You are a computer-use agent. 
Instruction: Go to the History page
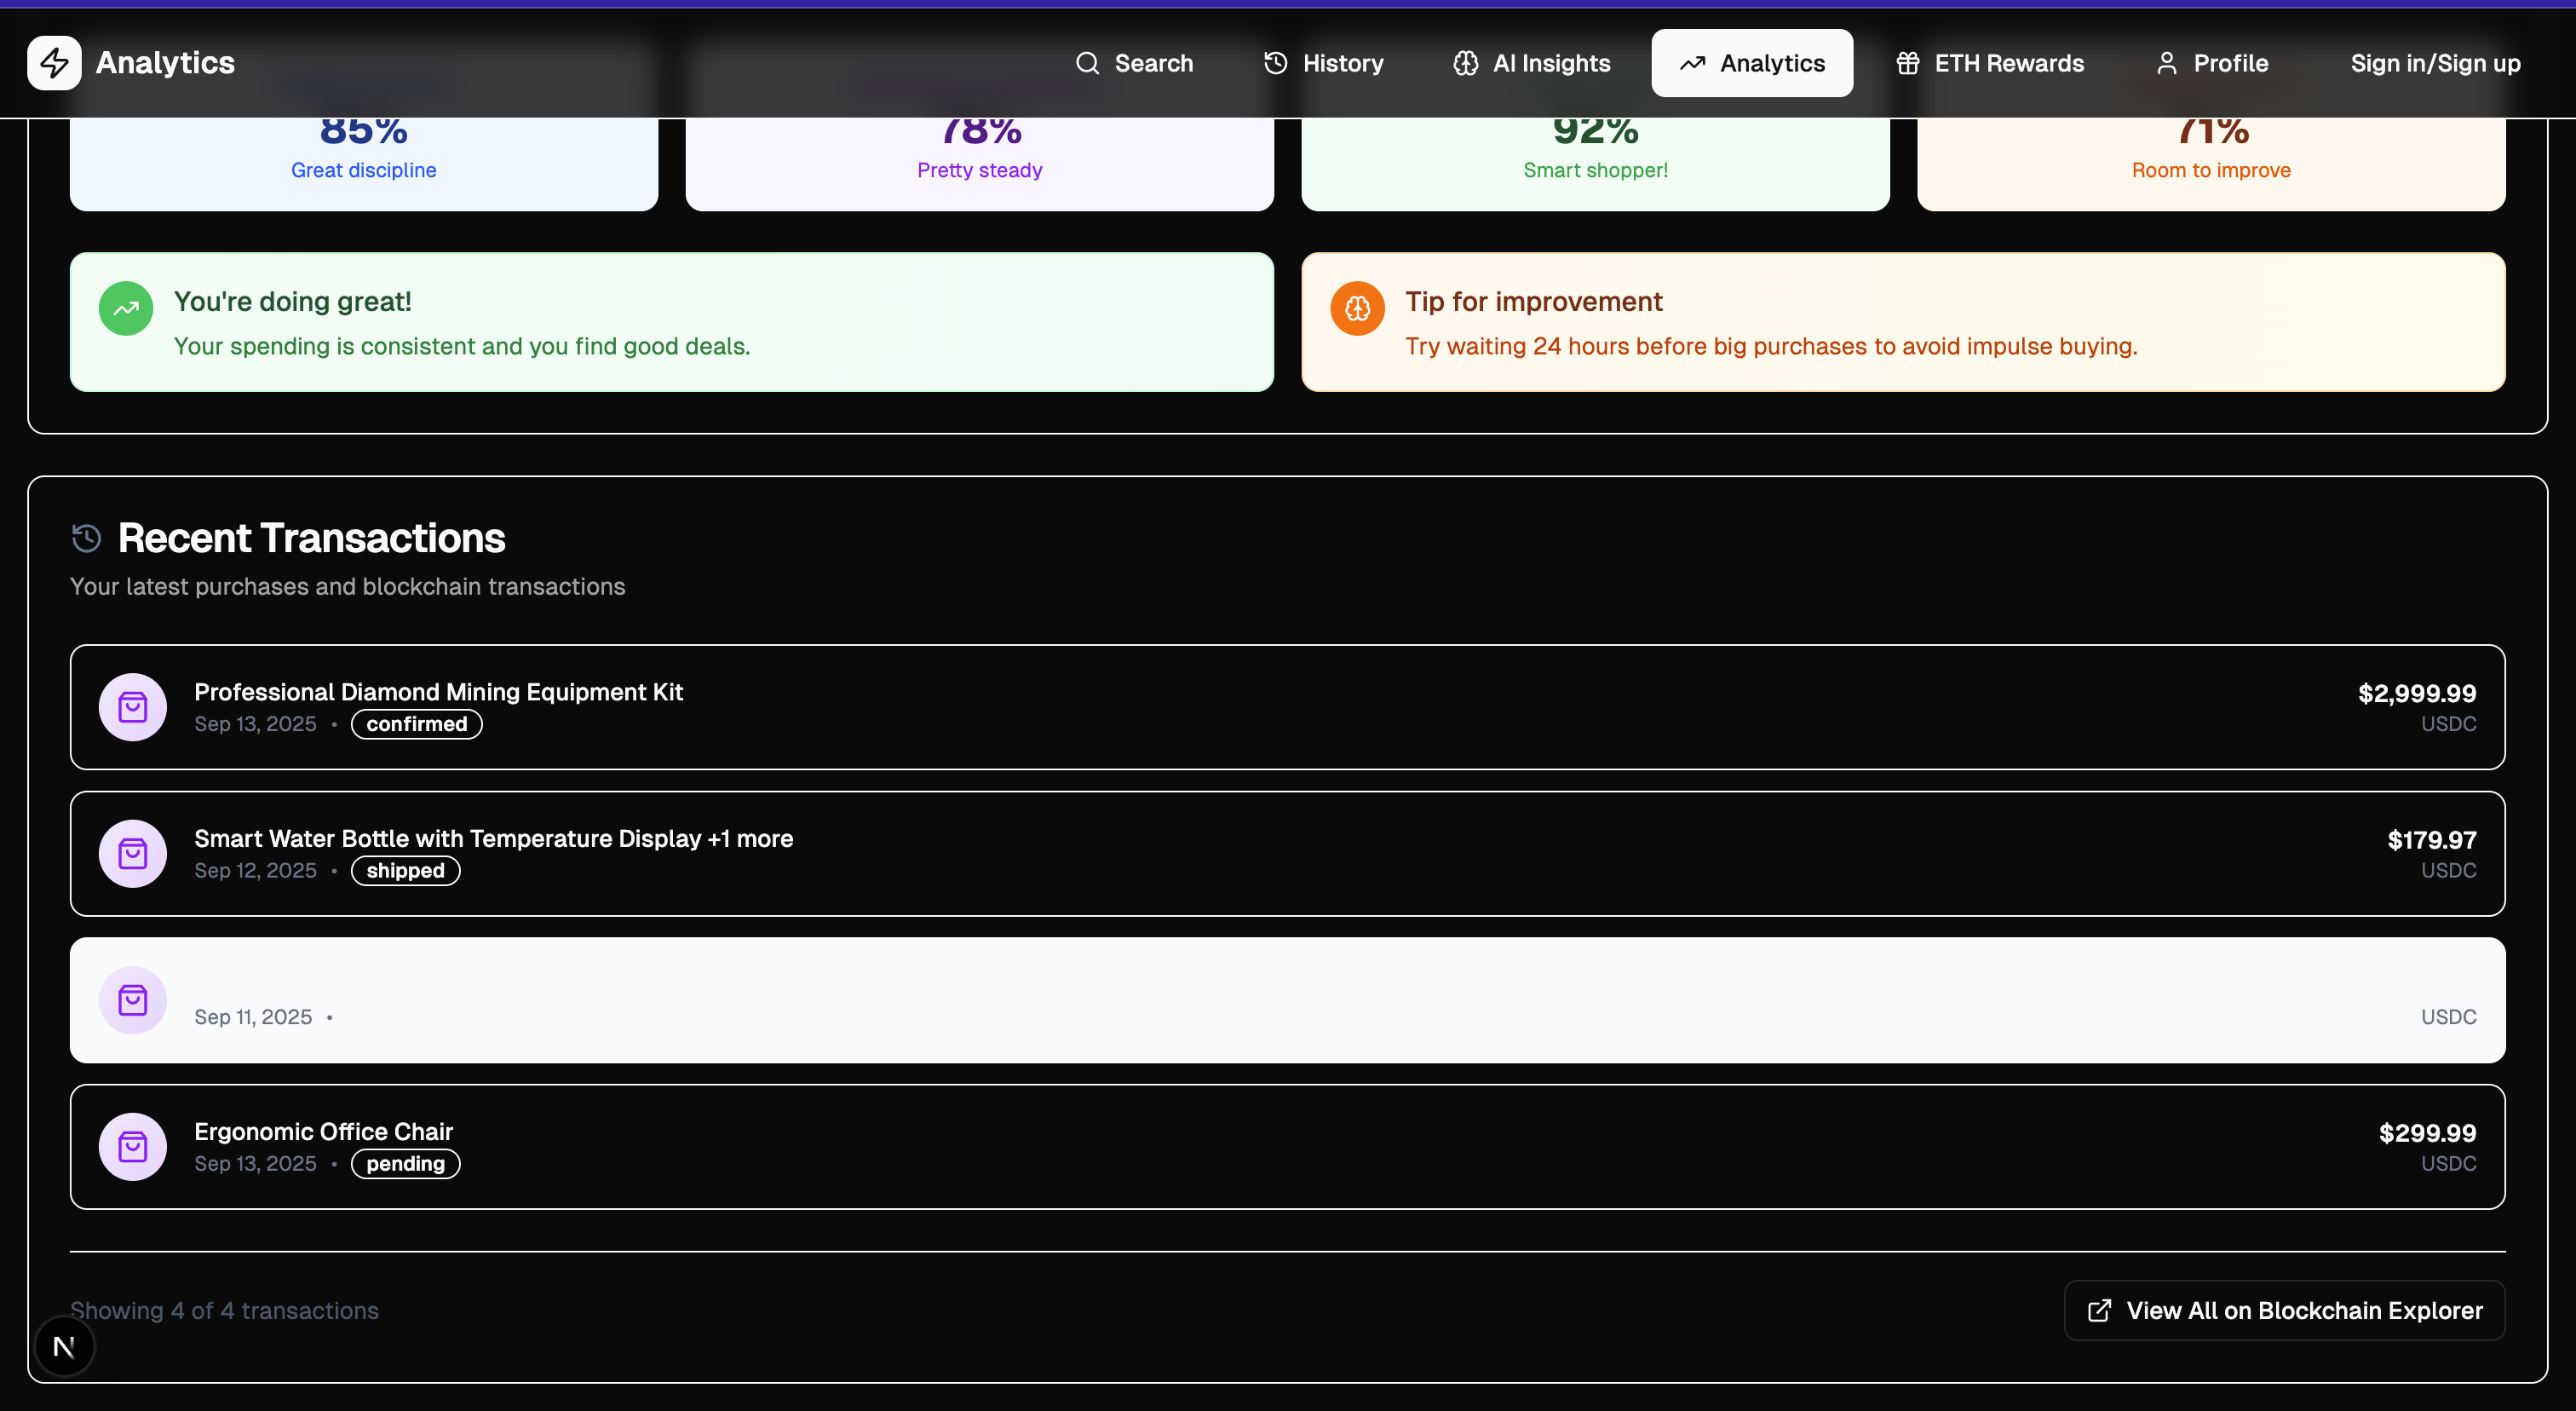coord(1323,63)
